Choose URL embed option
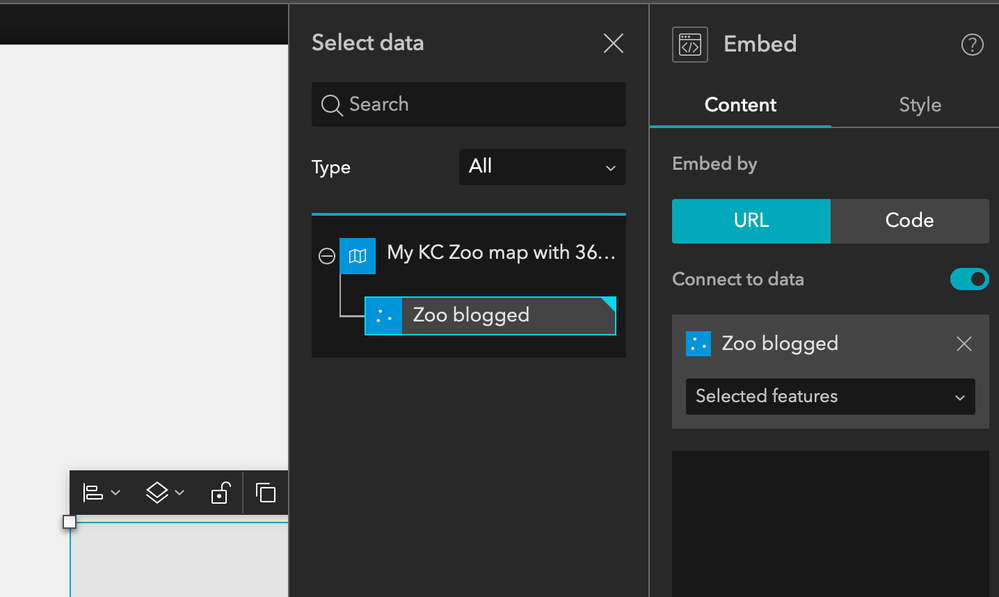The width and height of the screenshot is (999, 597). 751,221
